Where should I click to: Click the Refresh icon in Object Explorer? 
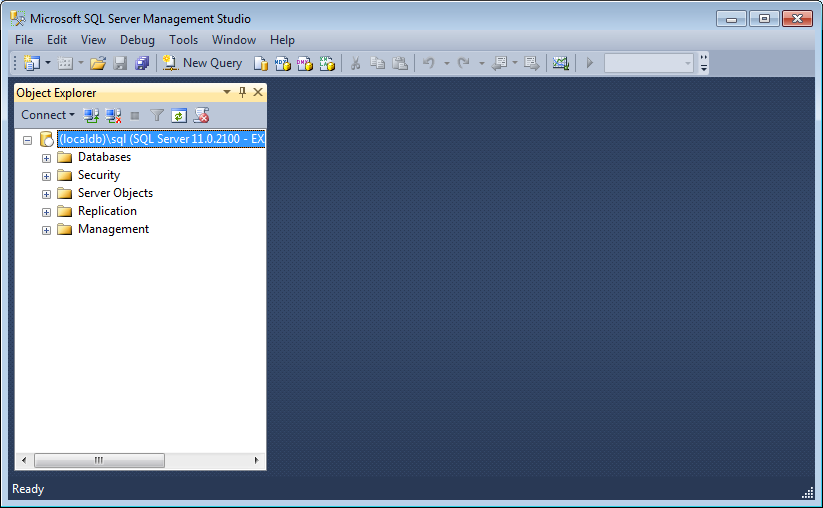click(179, 115)
